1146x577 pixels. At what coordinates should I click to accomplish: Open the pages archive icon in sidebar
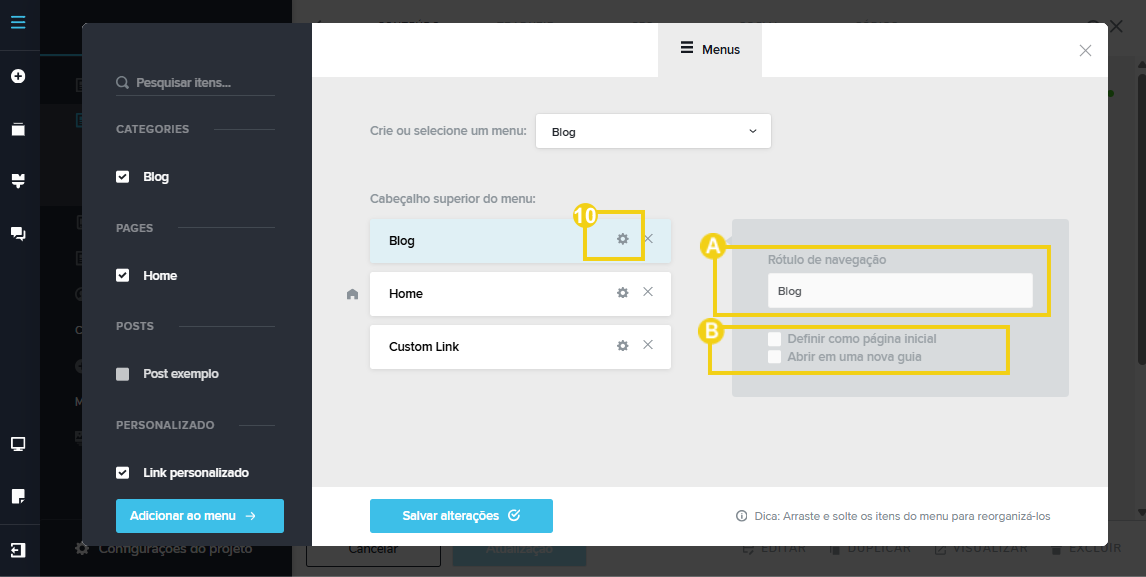click(18, 129)
